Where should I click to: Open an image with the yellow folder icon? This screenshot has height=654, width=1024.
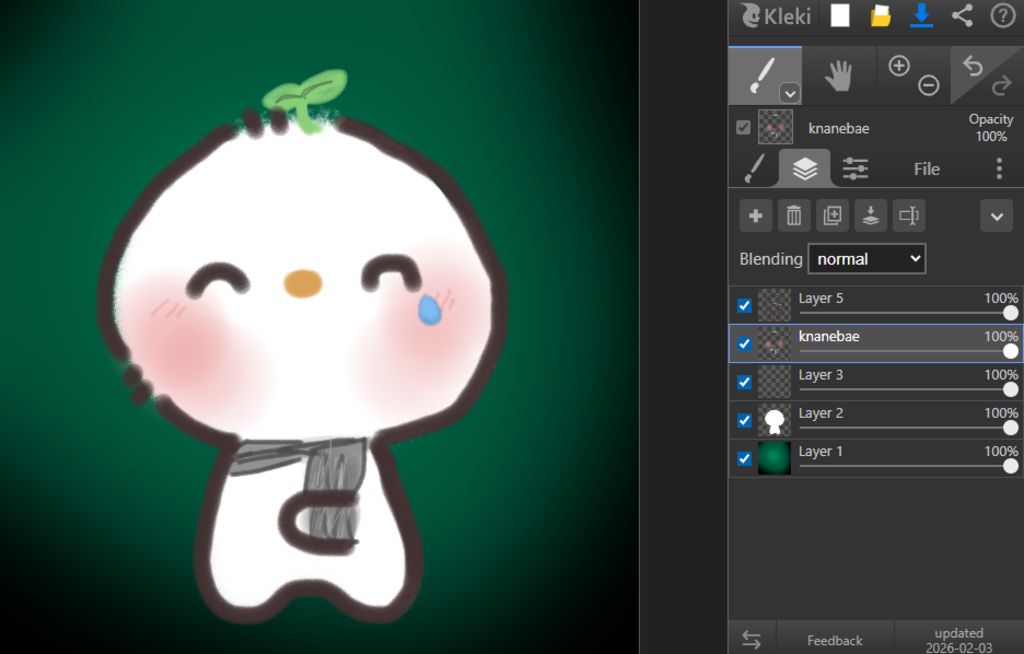click(x=880, y=16)
